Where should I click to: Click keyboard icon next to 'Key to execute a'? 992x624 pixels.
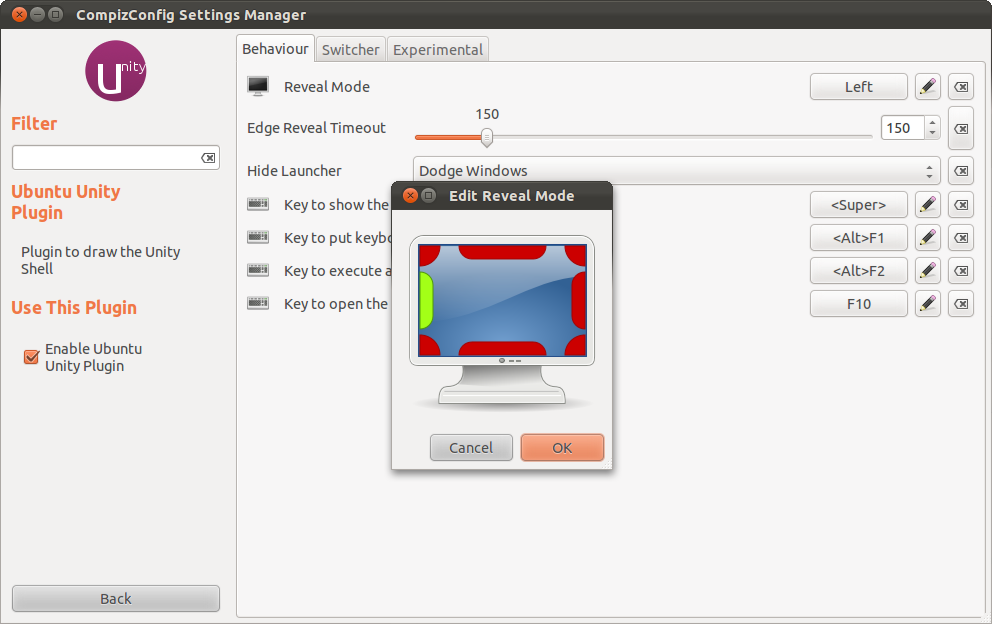pyautogui.click(x=258, y=270)
